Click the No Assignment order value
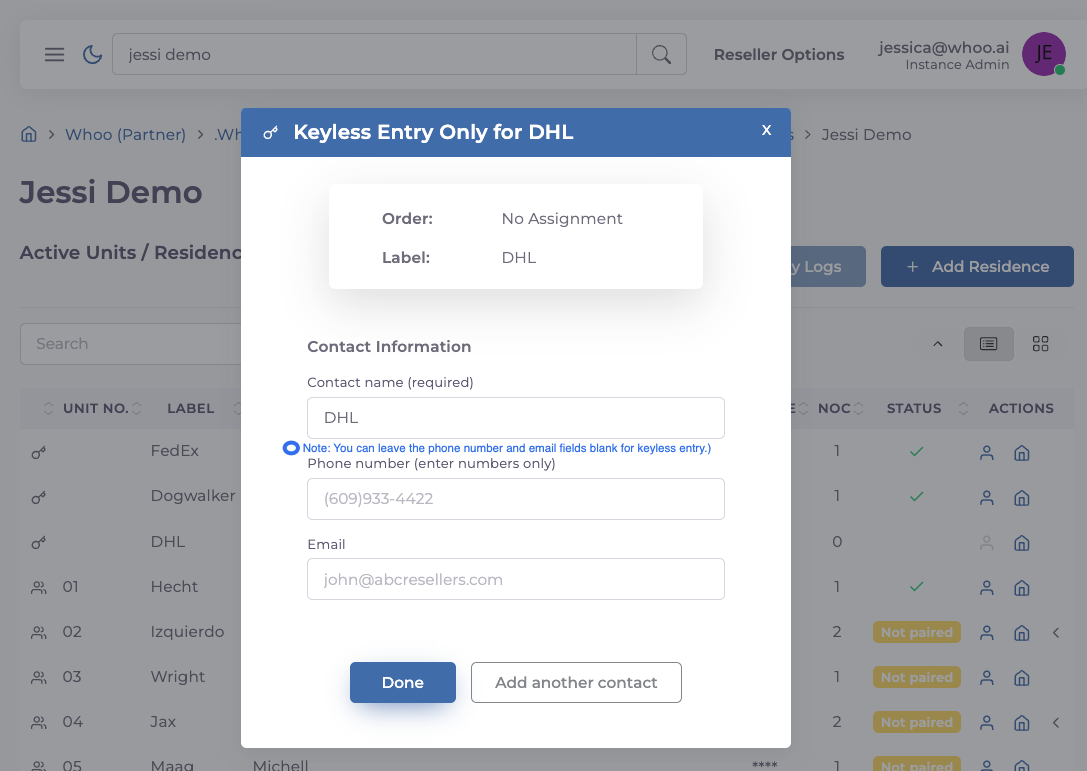This screenshot has height=771, width=1087. click(562, 218)
